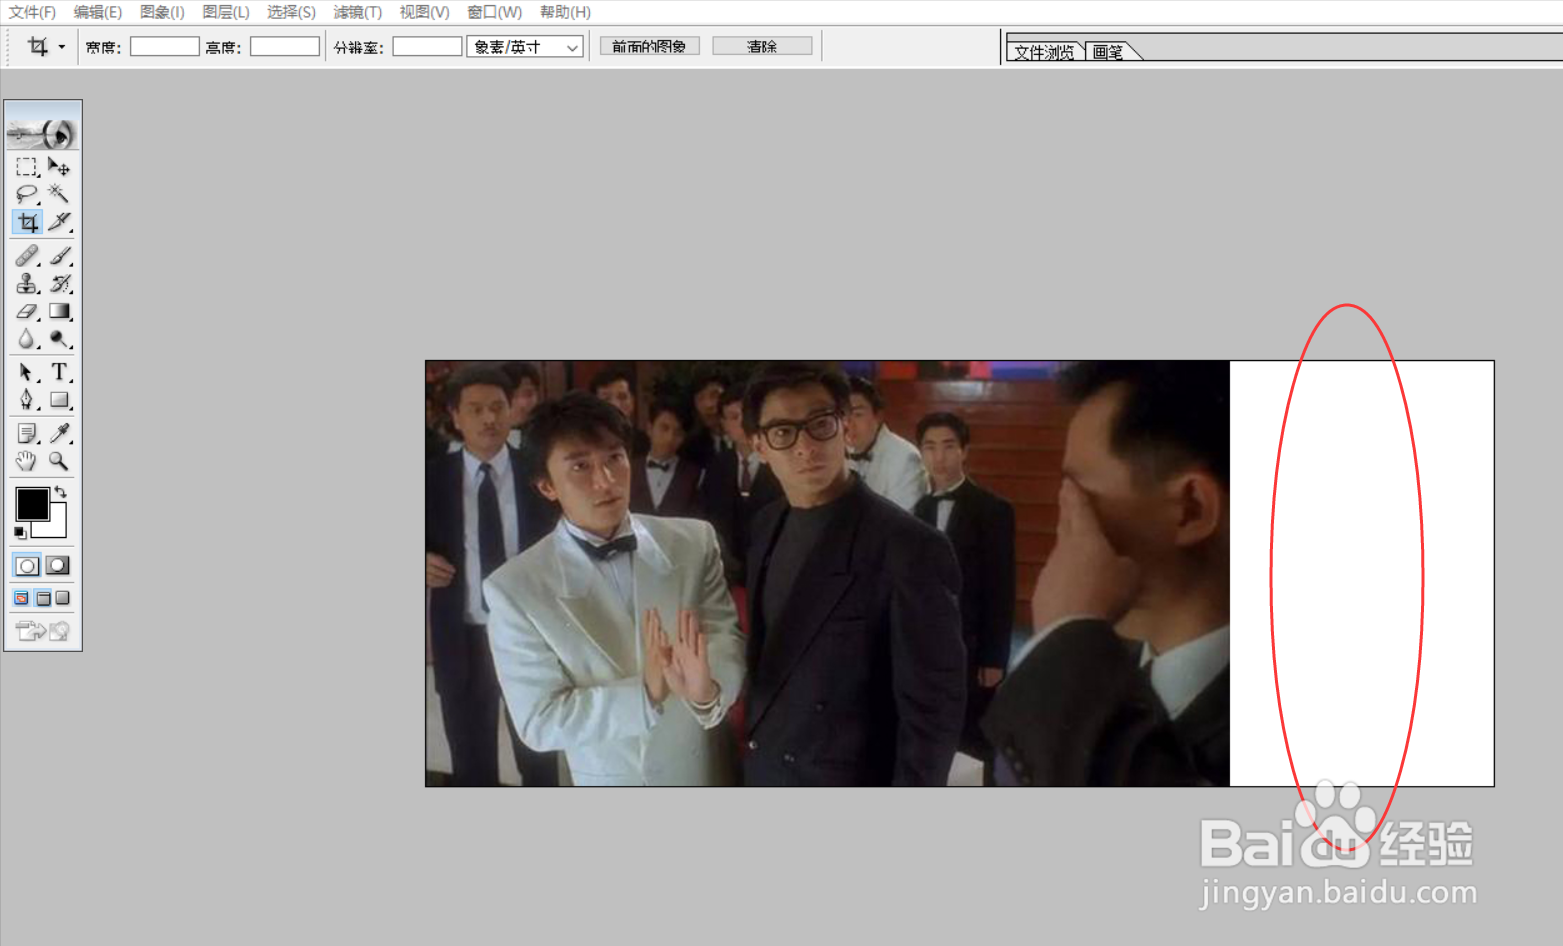1563x946 pixels.
Task: Select the Eyedropper tool
Action: pos(59,433)
